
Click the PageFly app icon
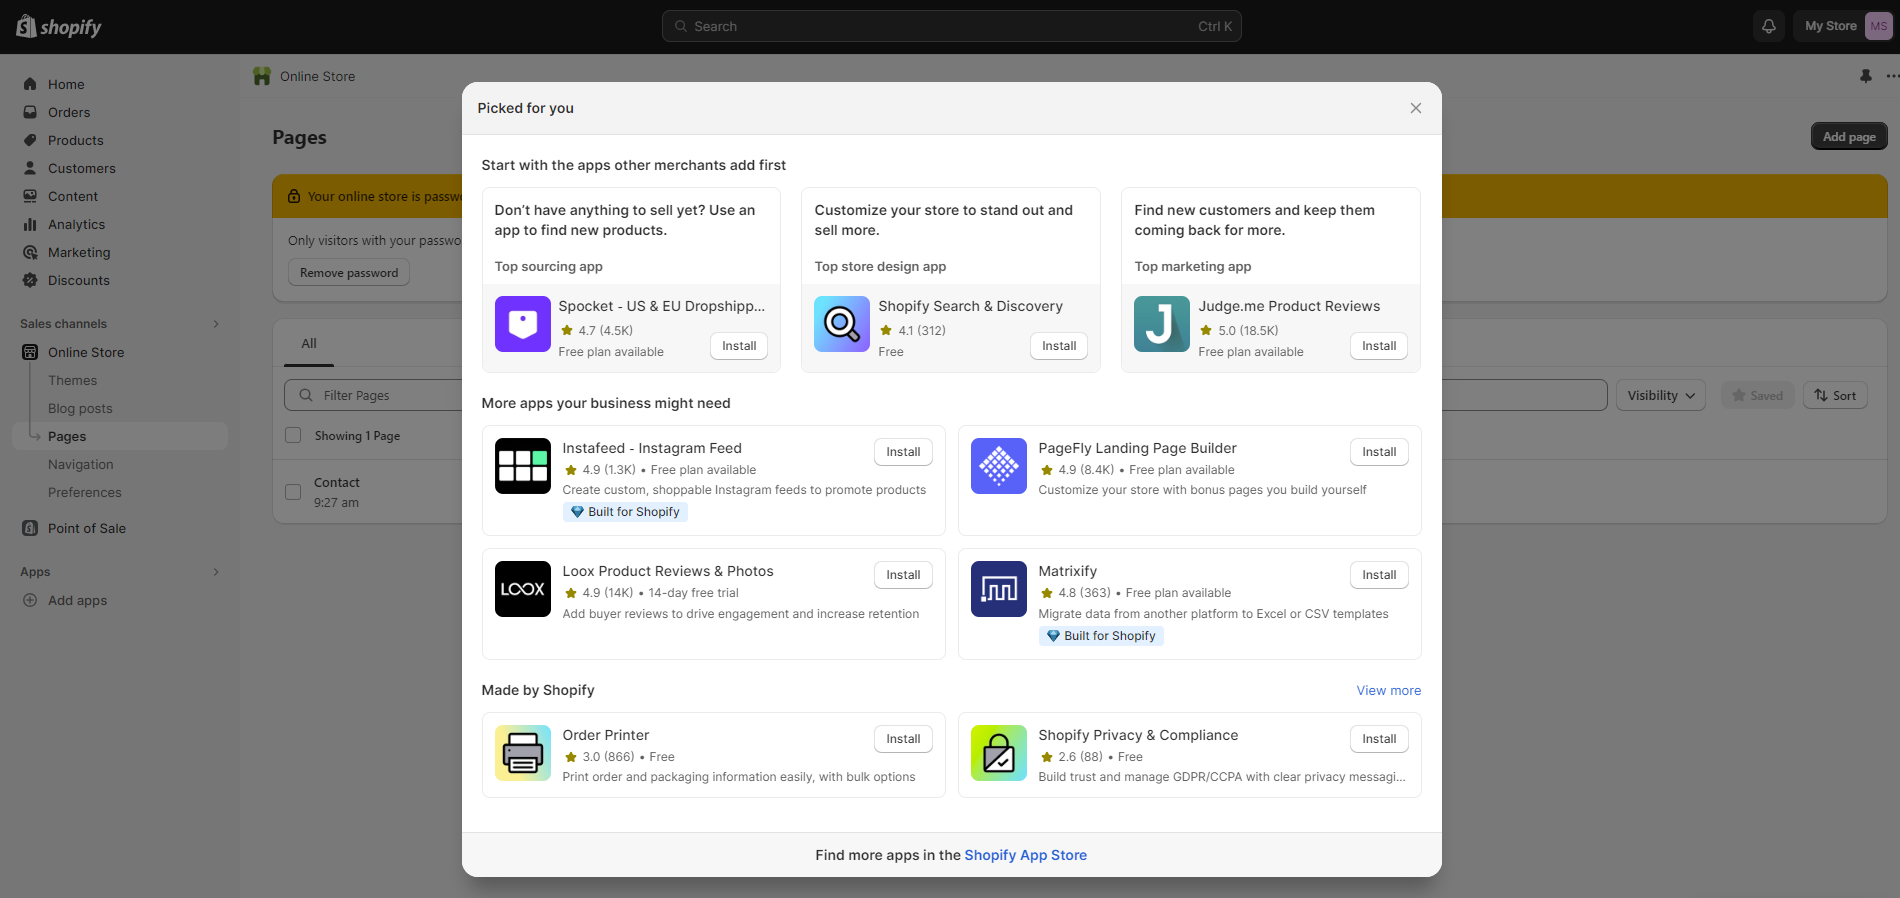point(999,466)
